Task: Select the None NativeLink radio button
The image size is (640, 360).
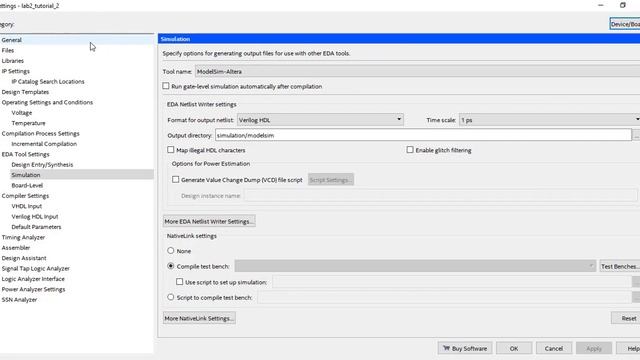Action: (x=171, y=251)
